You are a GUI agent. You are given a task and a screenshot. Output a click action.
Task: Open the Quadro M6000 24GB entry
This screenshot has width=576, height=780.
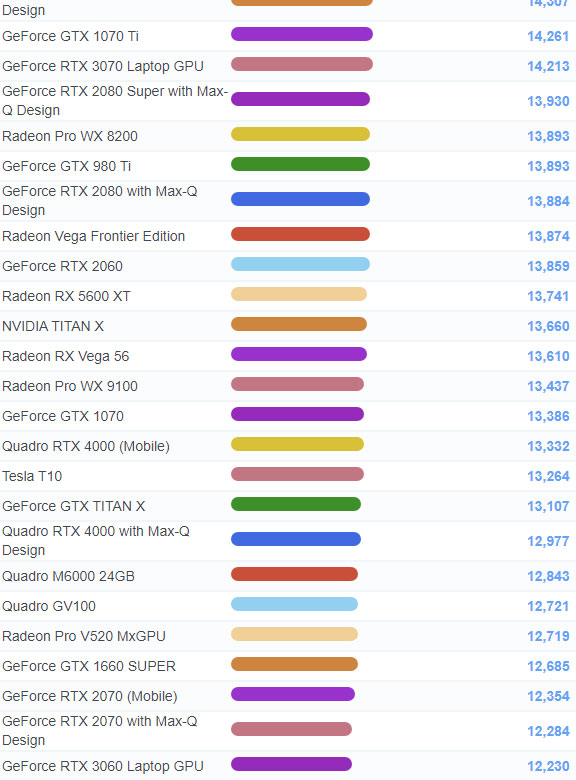[x=68, y=576]
